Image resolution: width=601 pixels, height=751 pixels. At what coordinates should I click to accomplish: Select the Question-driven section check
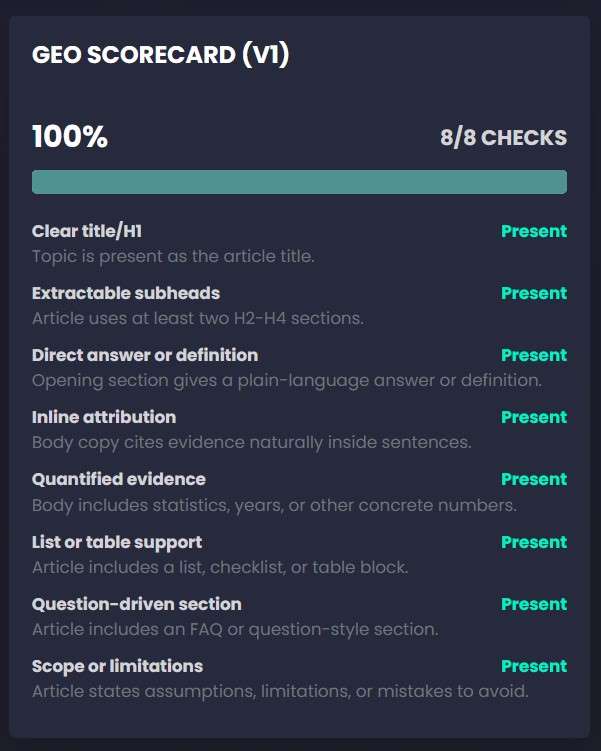pos(137,604)
